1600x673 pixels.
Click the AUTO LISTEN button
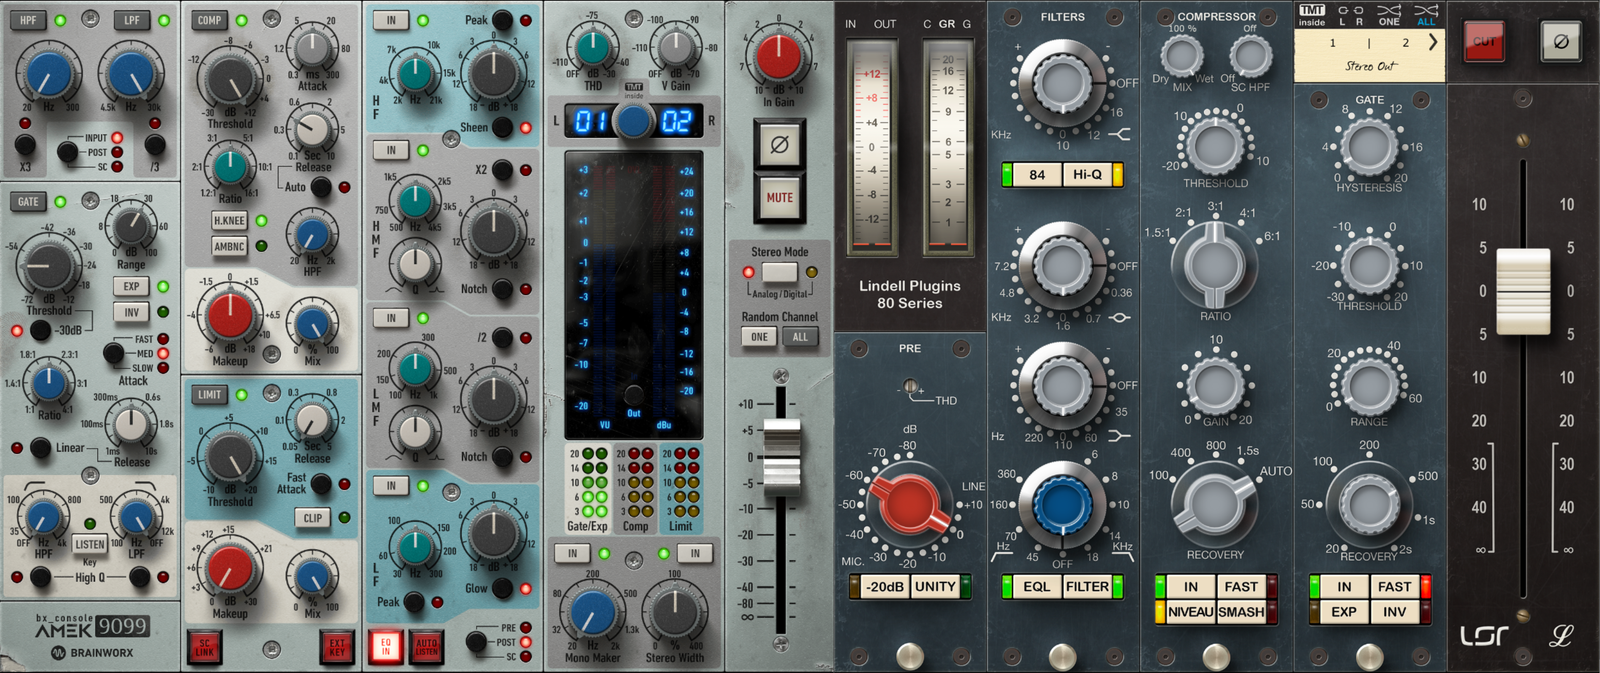point(427,646)
